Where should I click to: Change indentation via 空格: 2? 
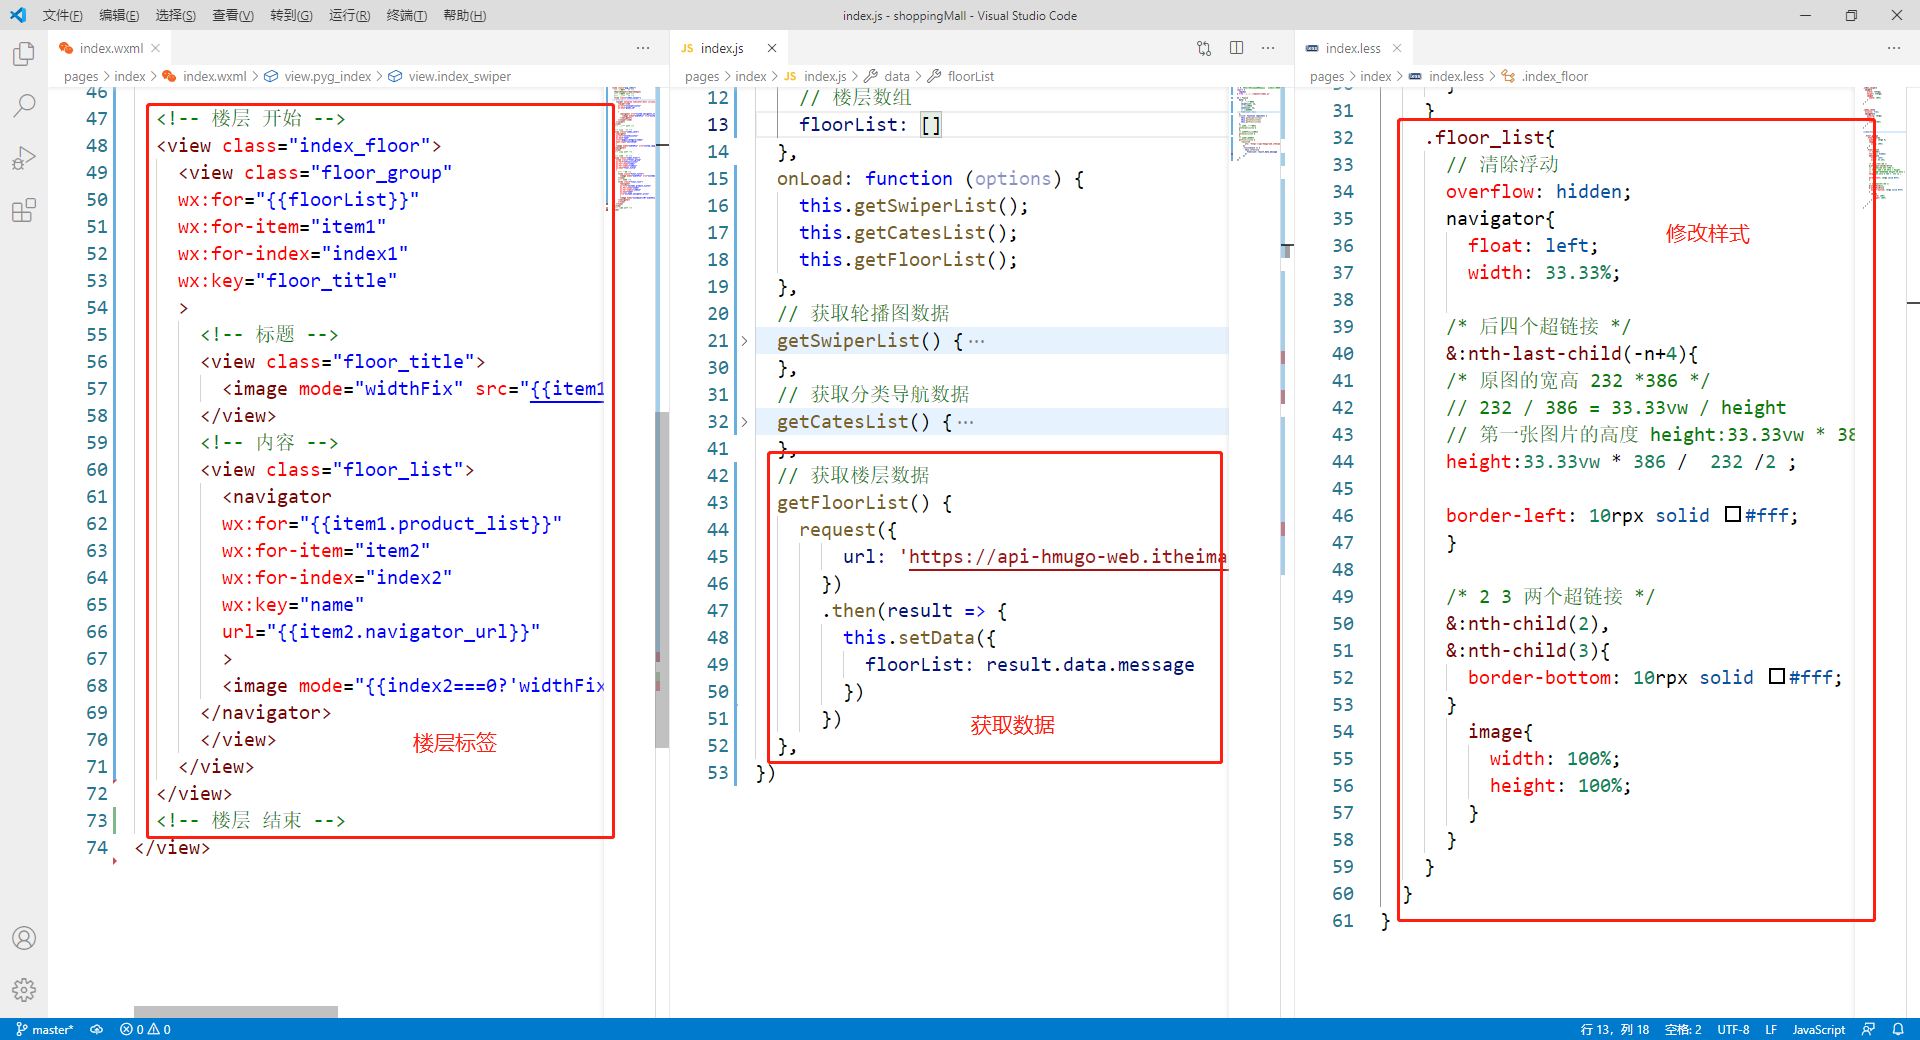[1683, 1029]
